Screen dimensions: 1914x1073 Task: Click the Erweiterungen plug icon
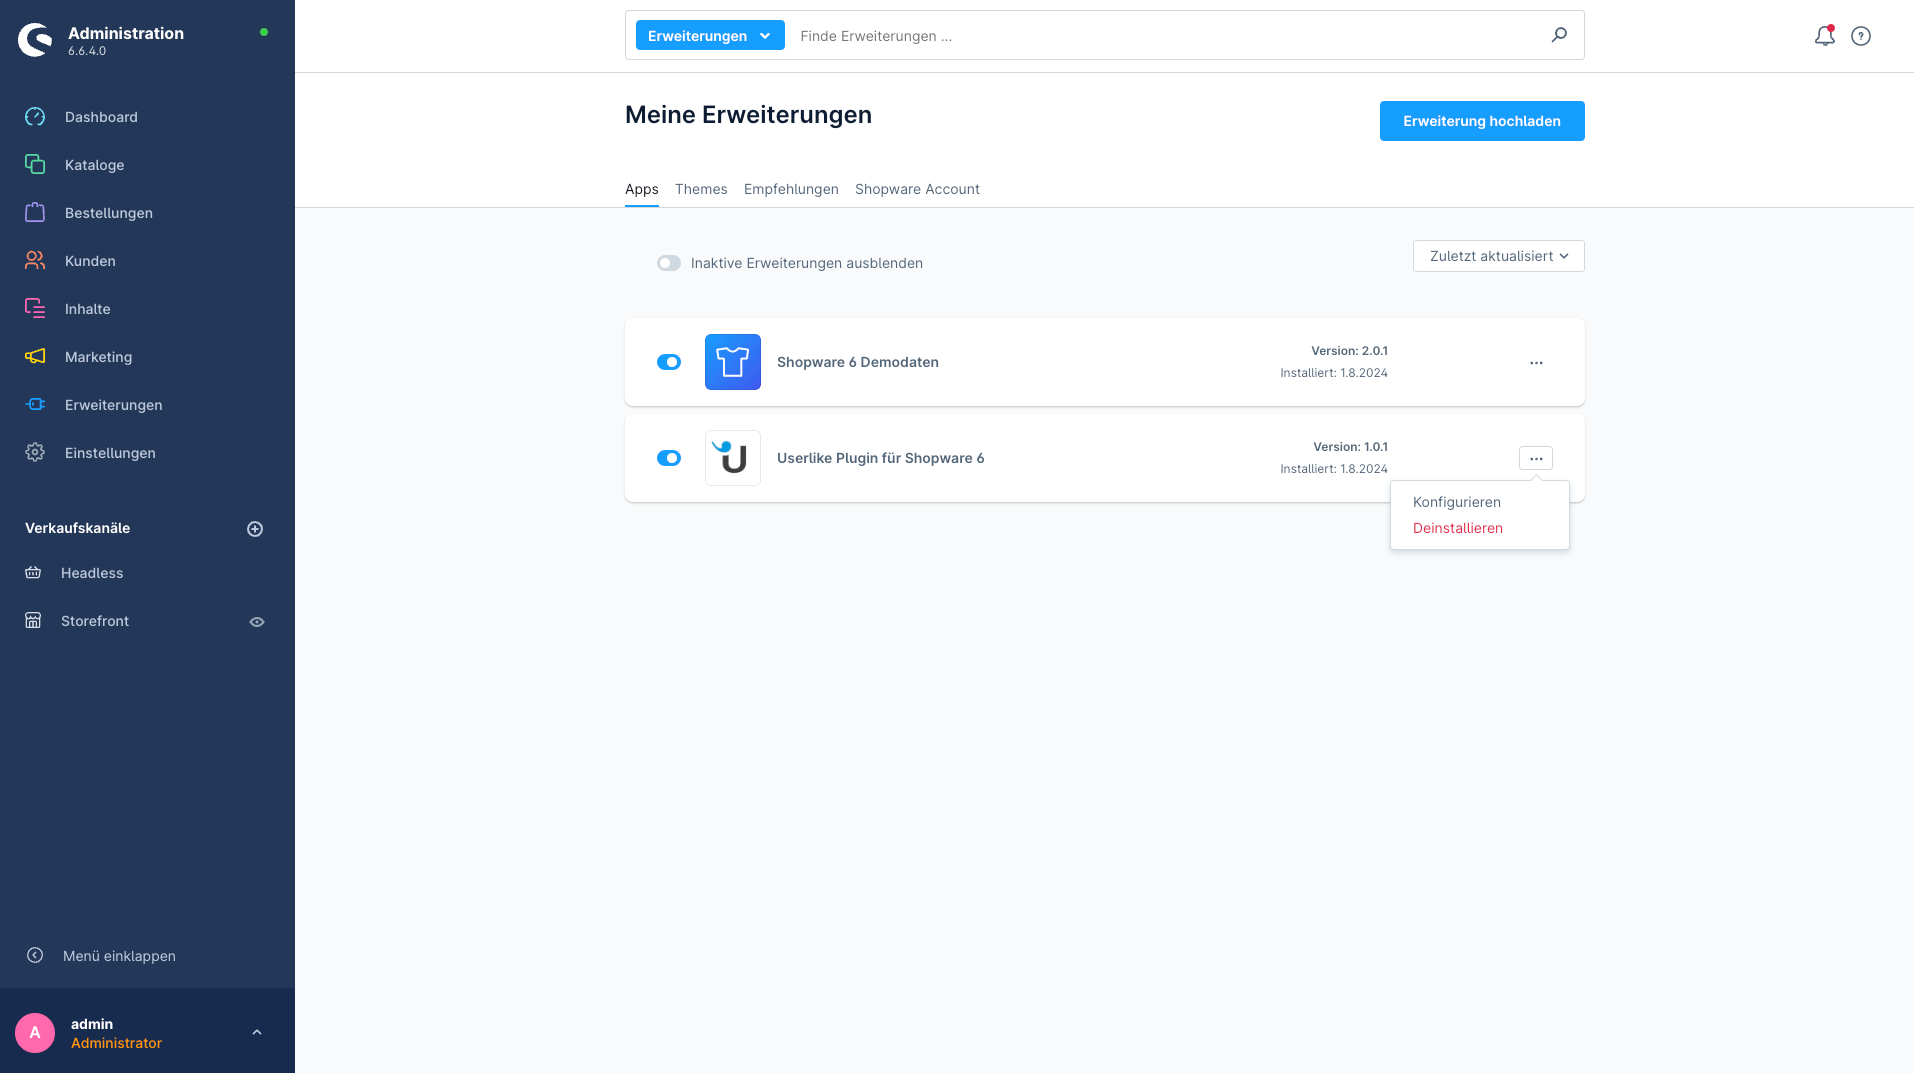[35, 405]
